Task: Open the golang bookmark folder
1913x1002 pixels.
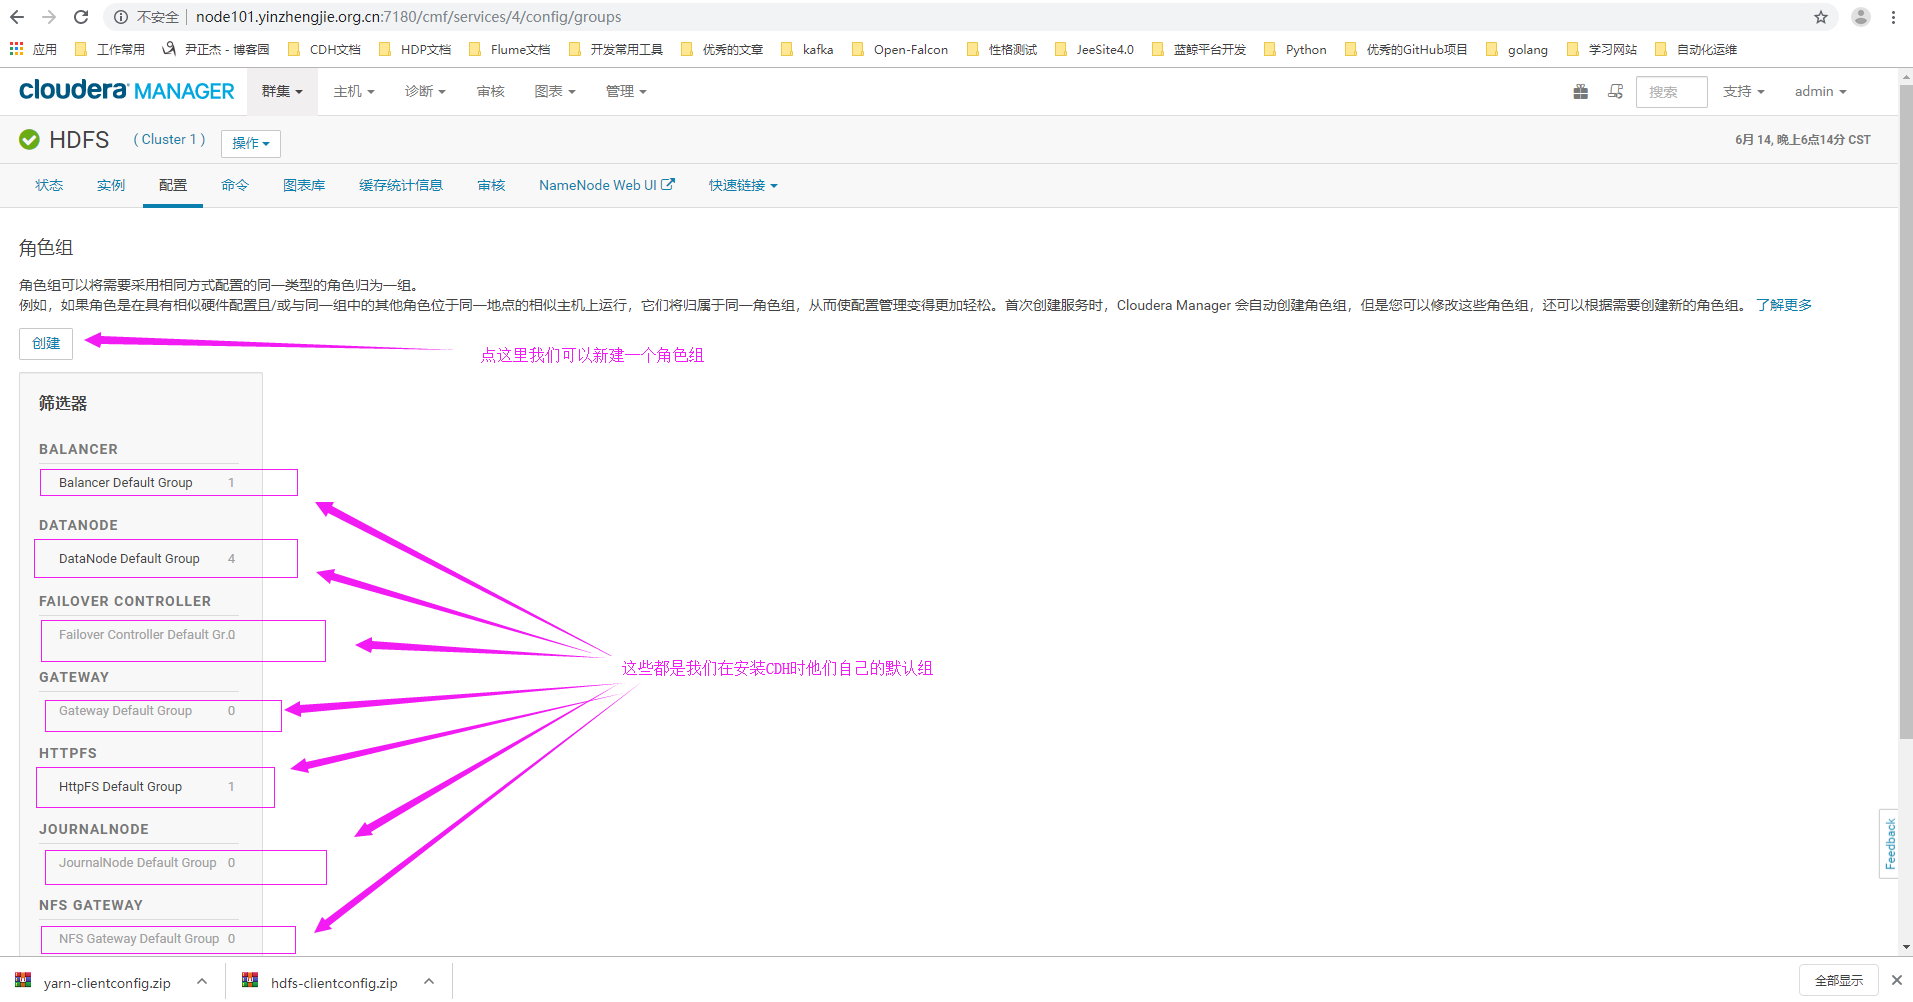Action: point(1517,49)
